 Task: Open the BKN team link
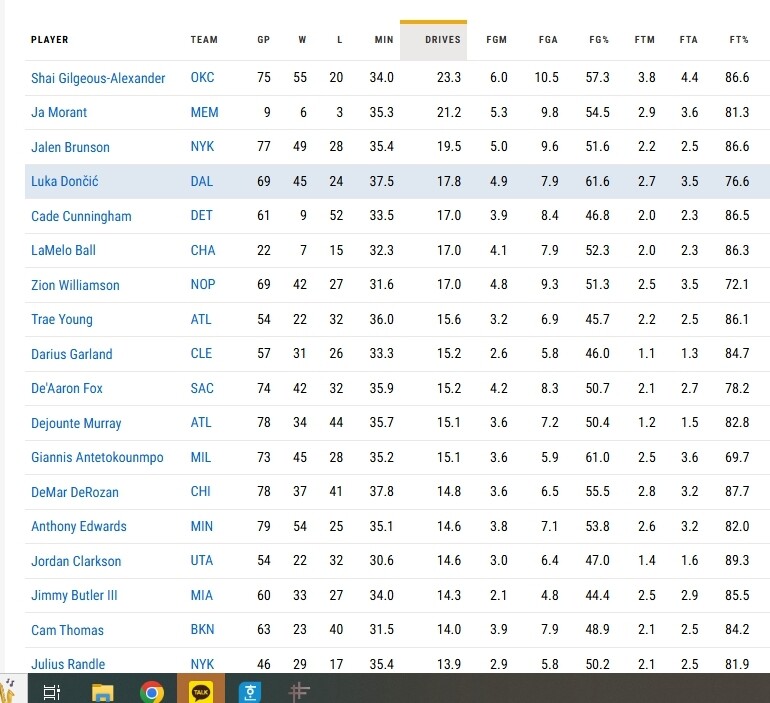202,629
